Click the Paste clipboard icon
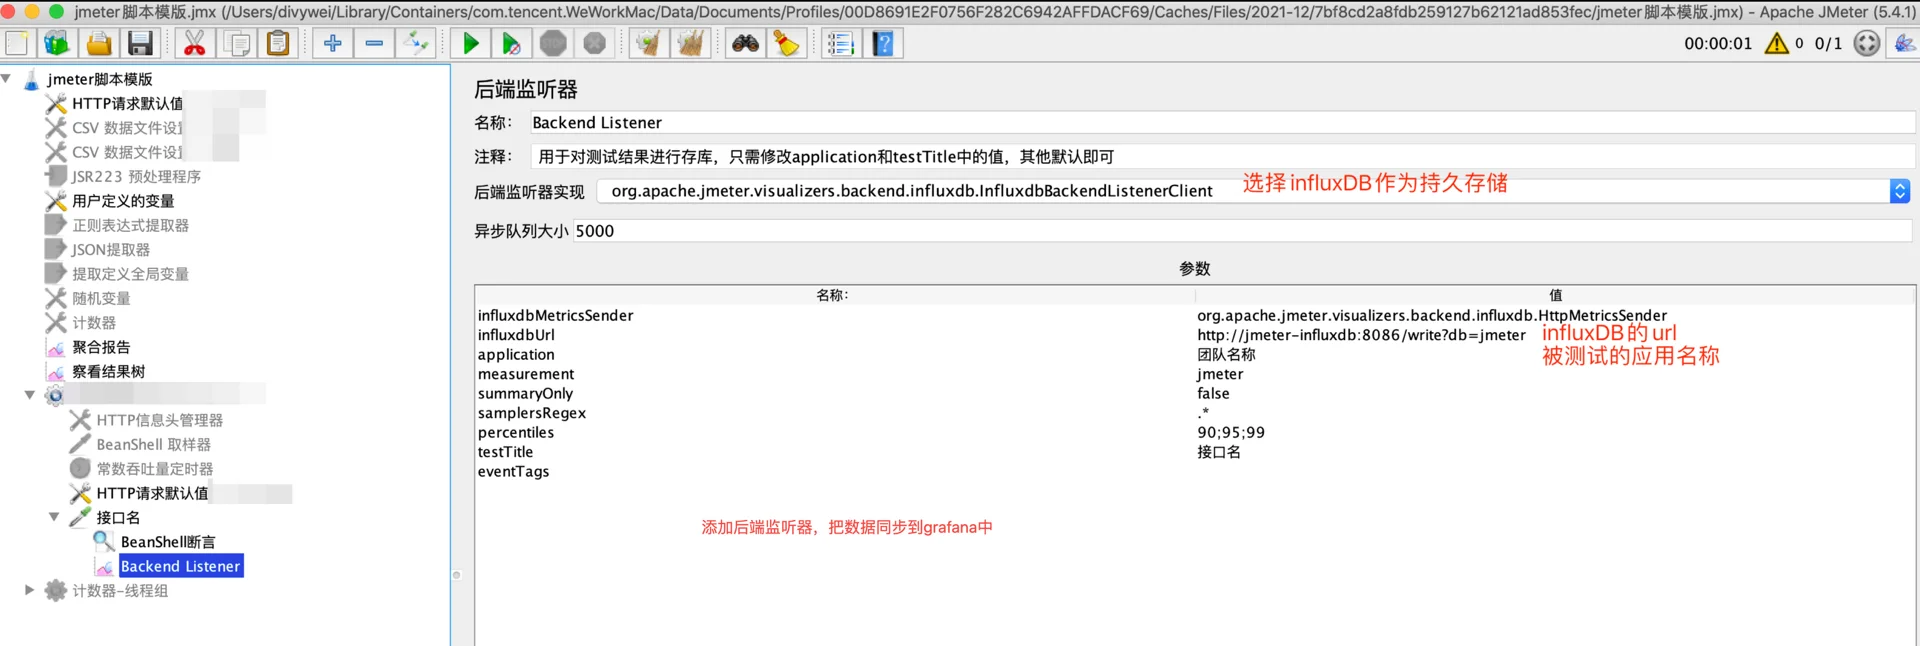 278,43
